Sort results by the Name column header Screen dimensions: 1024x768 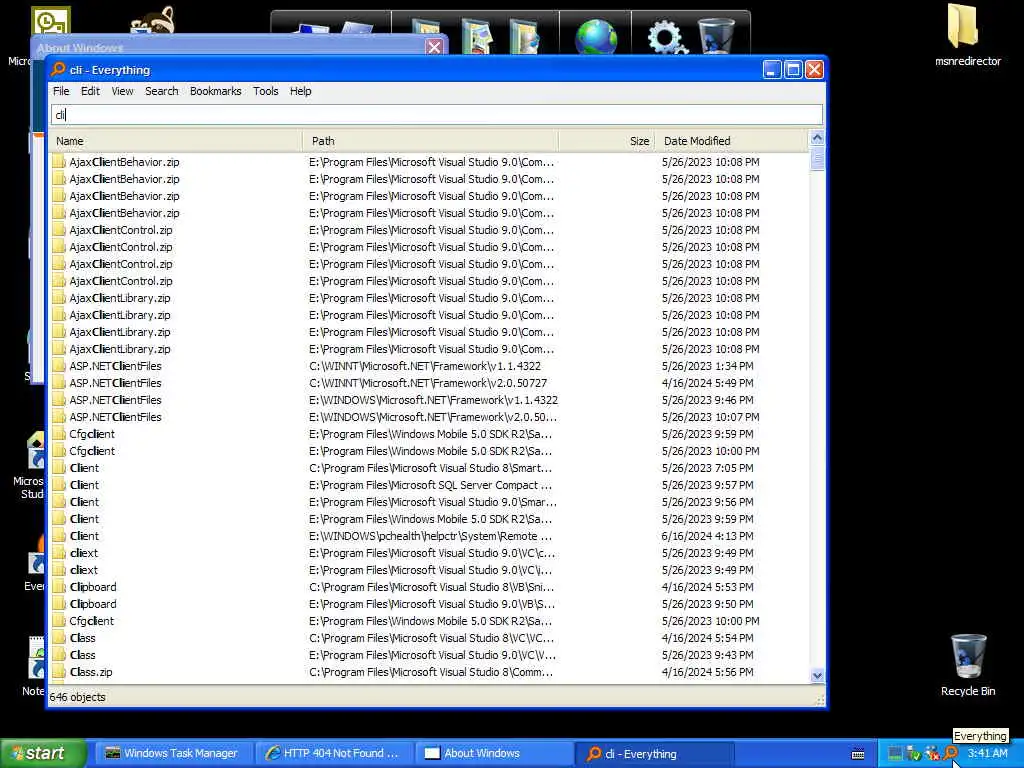coord(175,141)
